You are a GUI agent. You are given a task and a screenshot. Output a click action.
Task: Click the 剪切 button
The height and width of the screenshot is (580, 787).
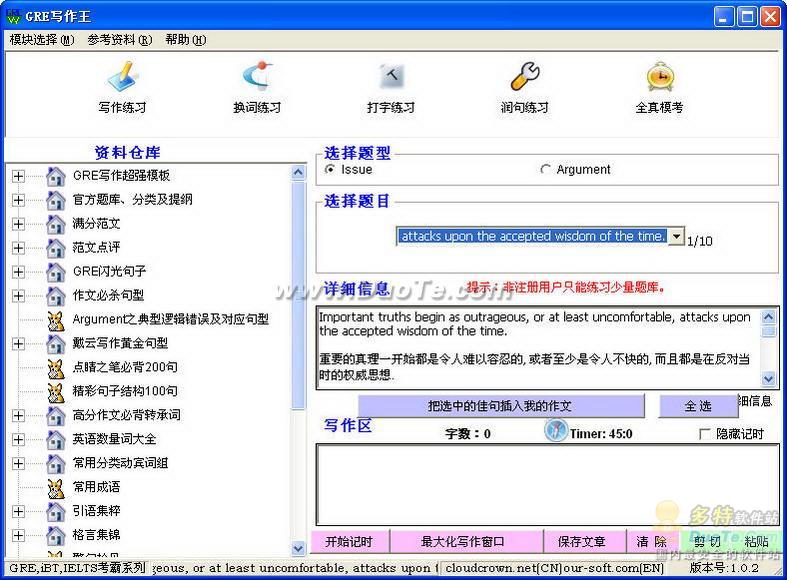coord(707,542)
